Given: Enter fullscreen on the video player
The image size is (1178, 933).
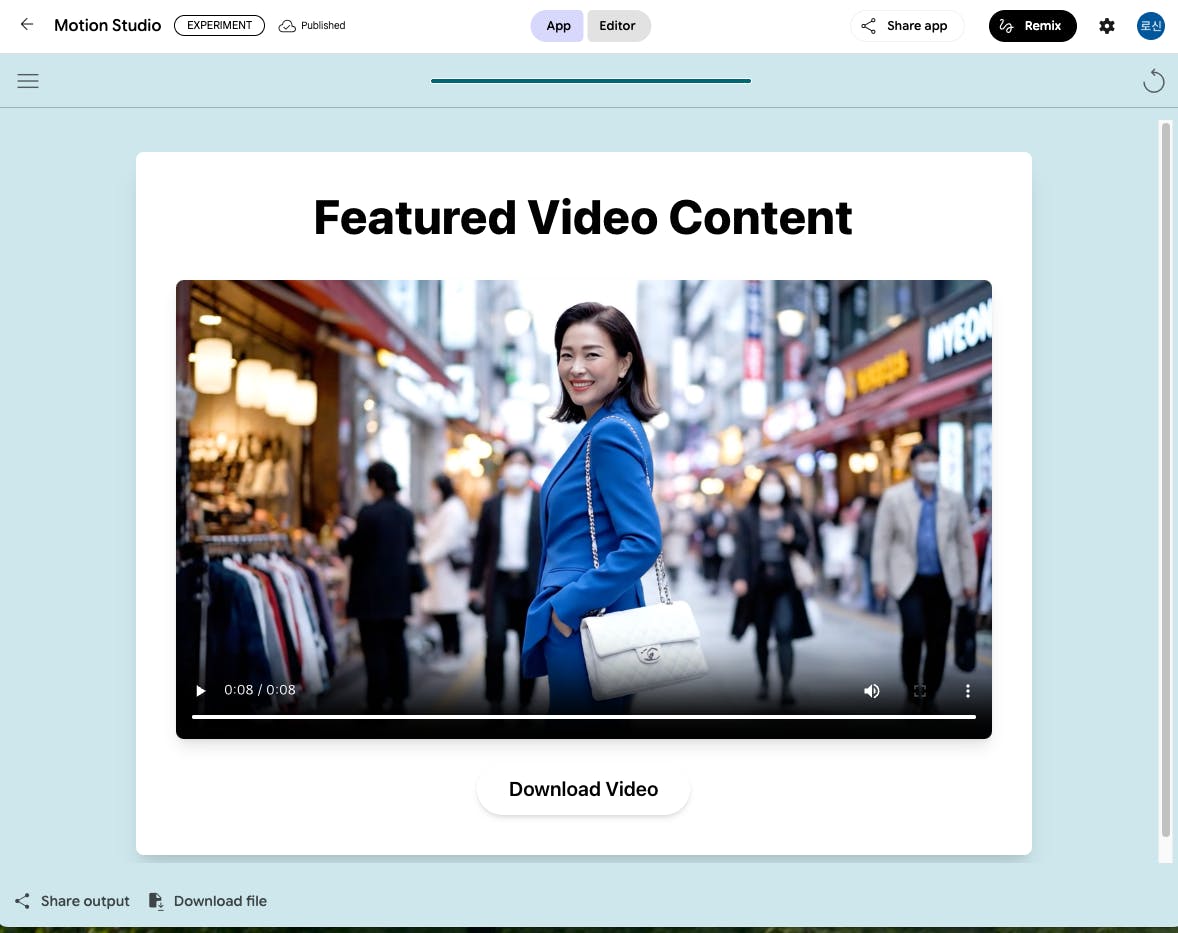Looking at the screenshot, I should (920, 690).
